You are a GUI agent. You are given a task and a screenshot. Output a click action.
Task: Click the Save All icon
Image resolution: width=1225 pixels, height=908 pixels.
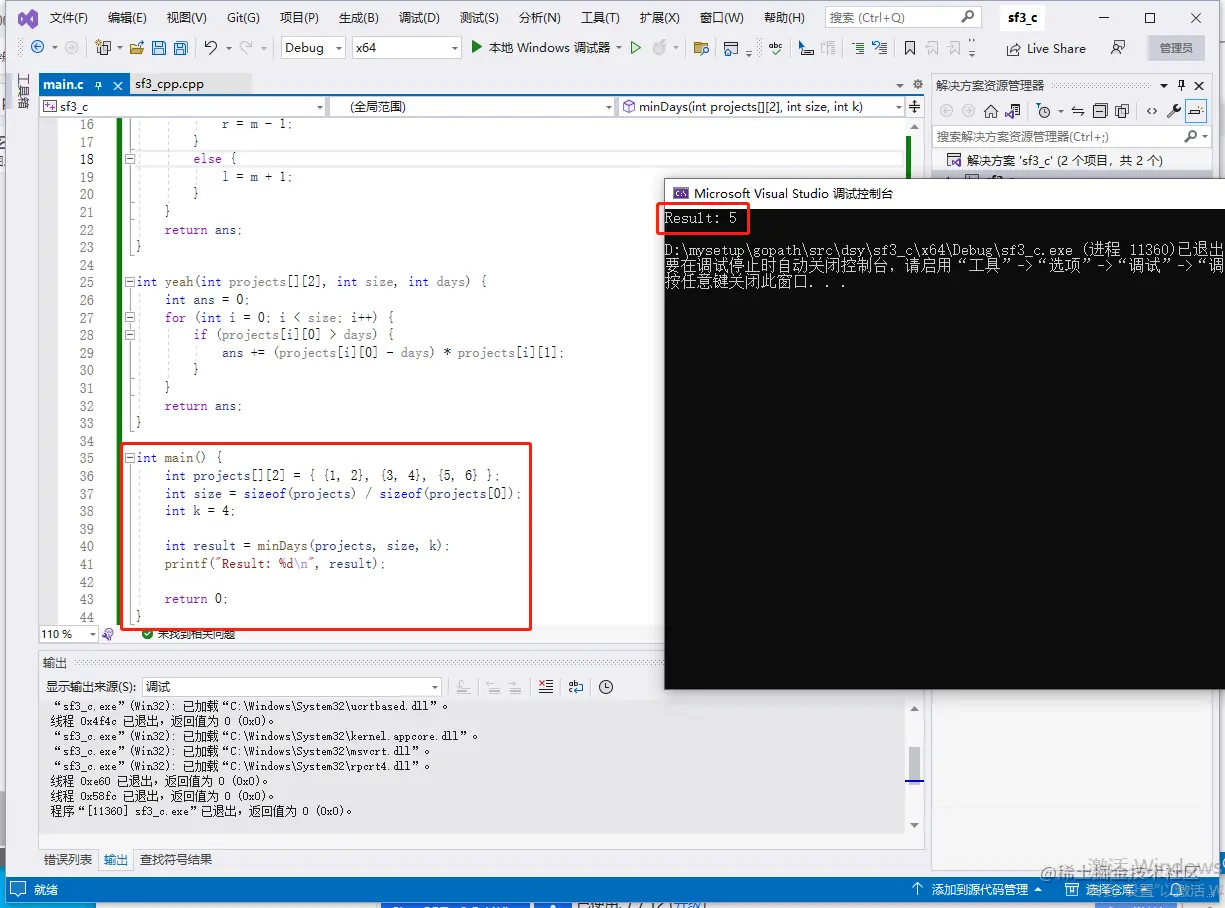pos(180,47)
